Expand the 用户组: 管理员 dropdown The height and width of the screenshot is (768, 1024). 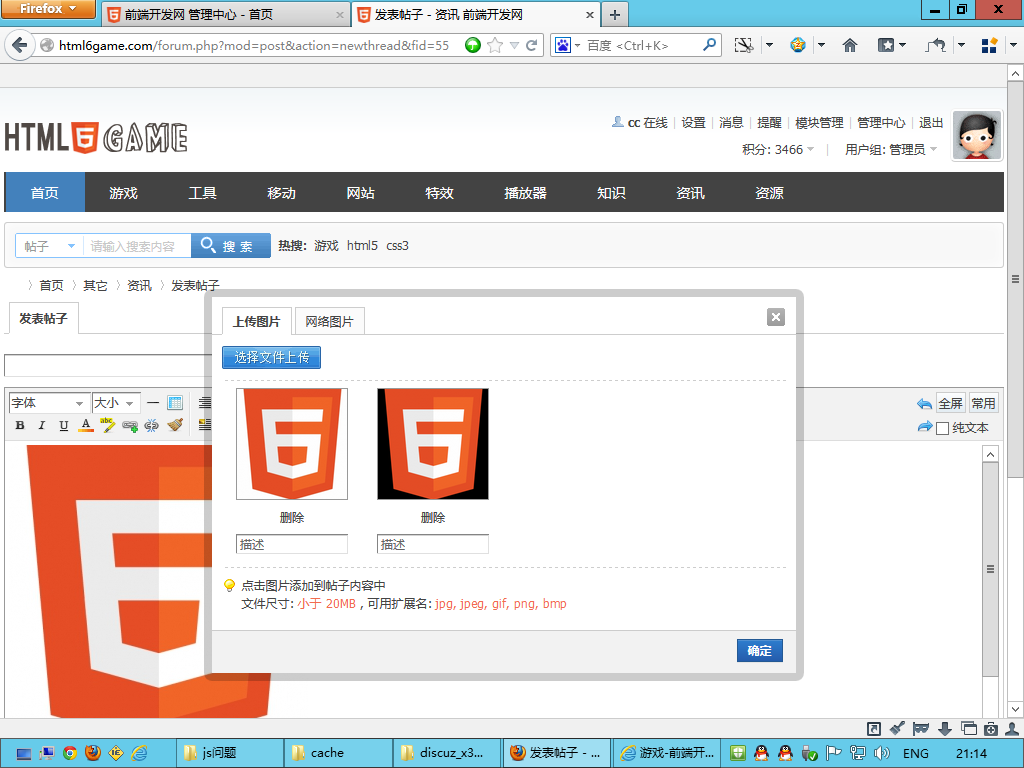(x=891, y=150)
